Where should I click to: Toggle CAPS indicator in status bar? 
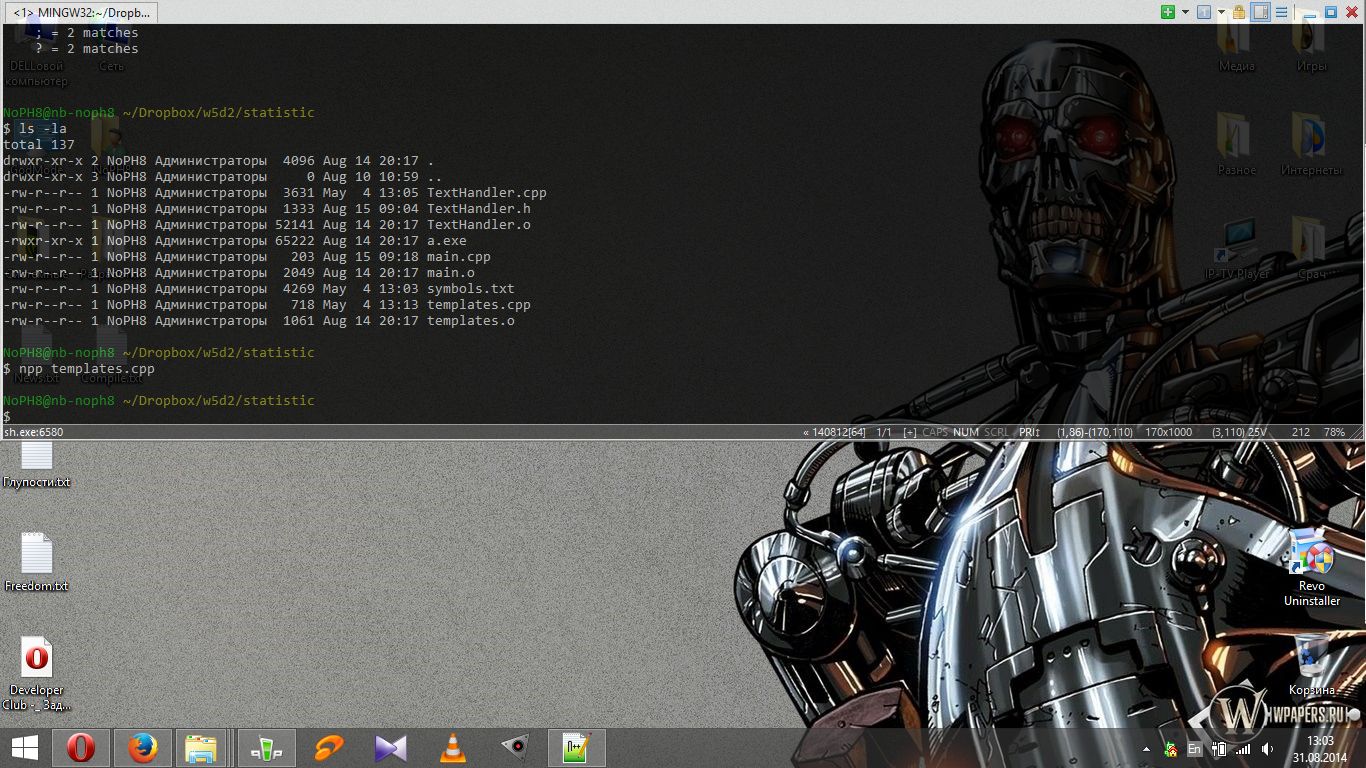935,432
